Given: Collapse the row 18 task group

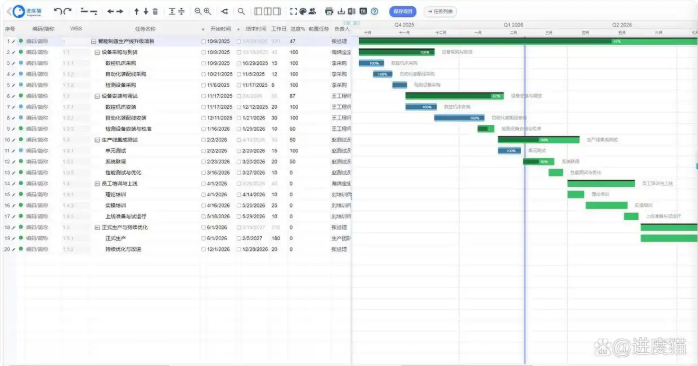Looking at the screenshot, I should (x=97, y=227).
